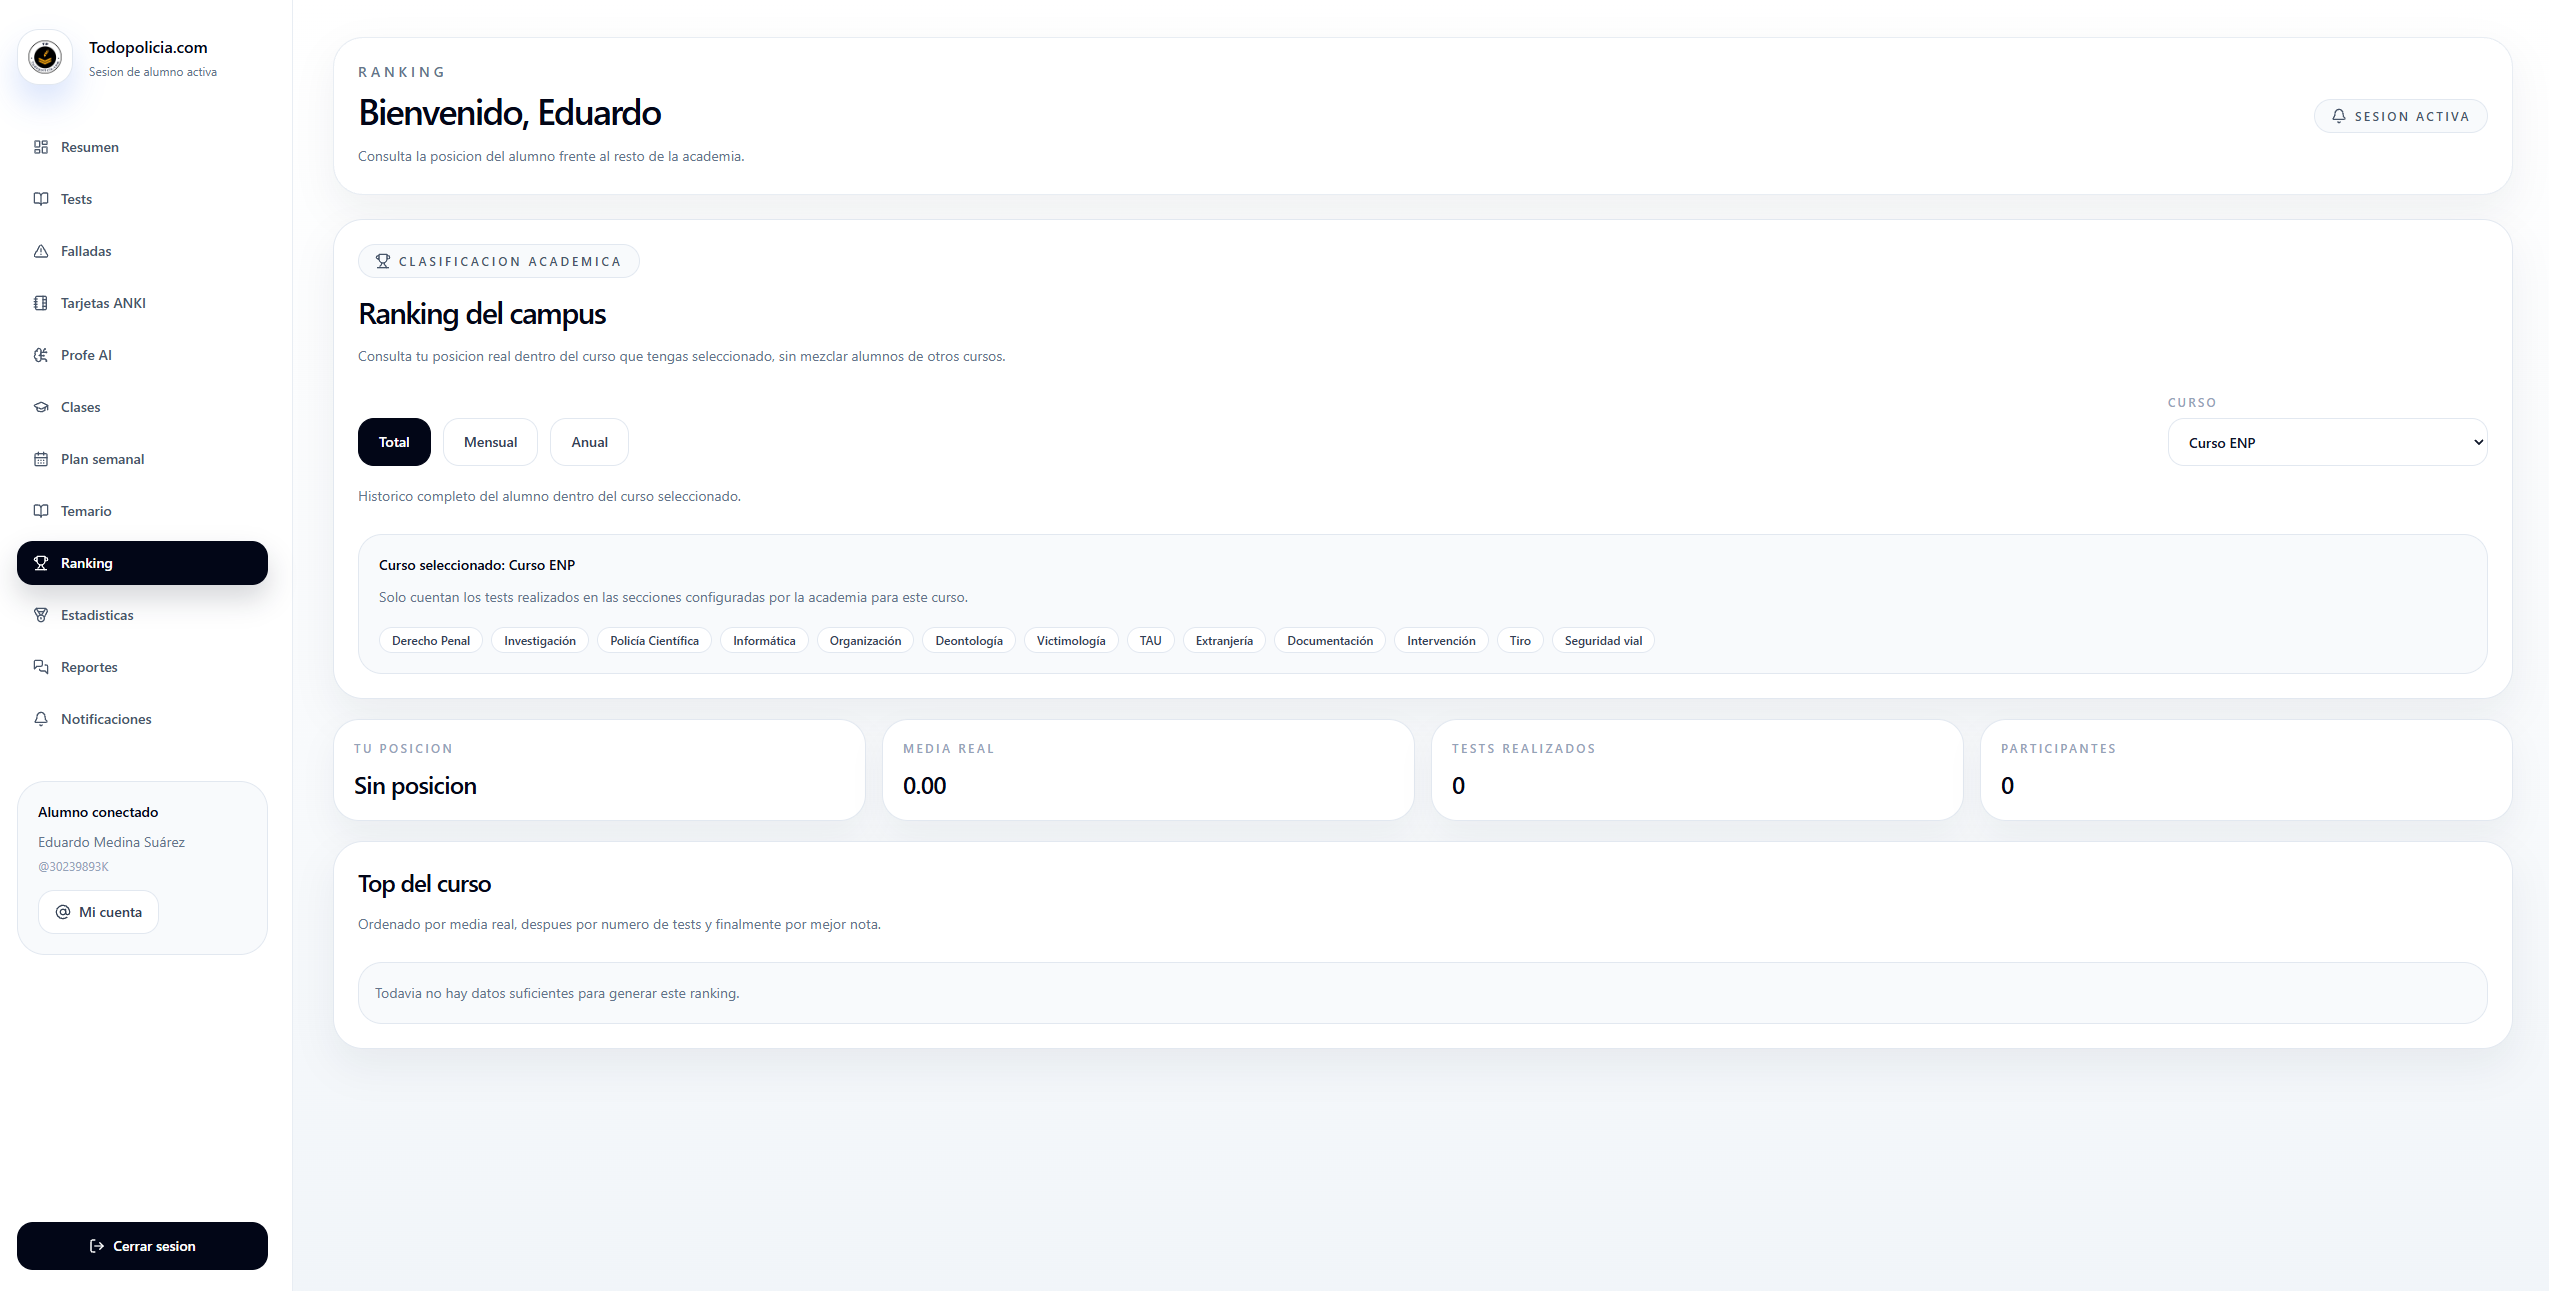
Task: Click the Investigación section chip
Action: pos(540,641)
